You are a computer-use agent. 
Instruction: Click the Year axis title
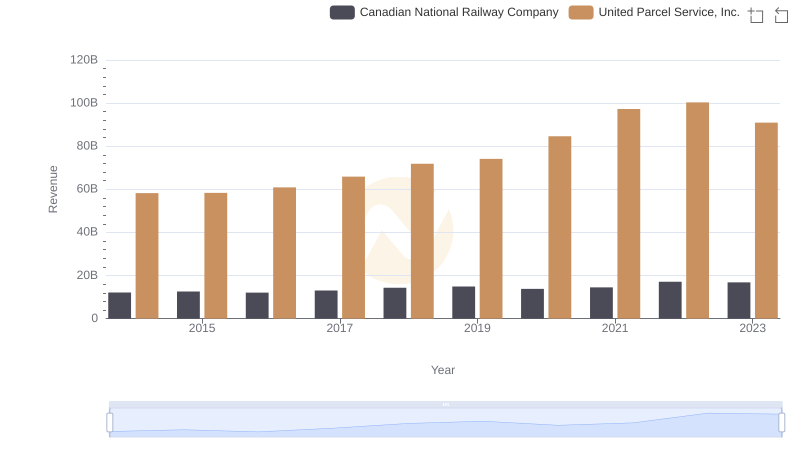pyautogui.click(x=443, y=370)
